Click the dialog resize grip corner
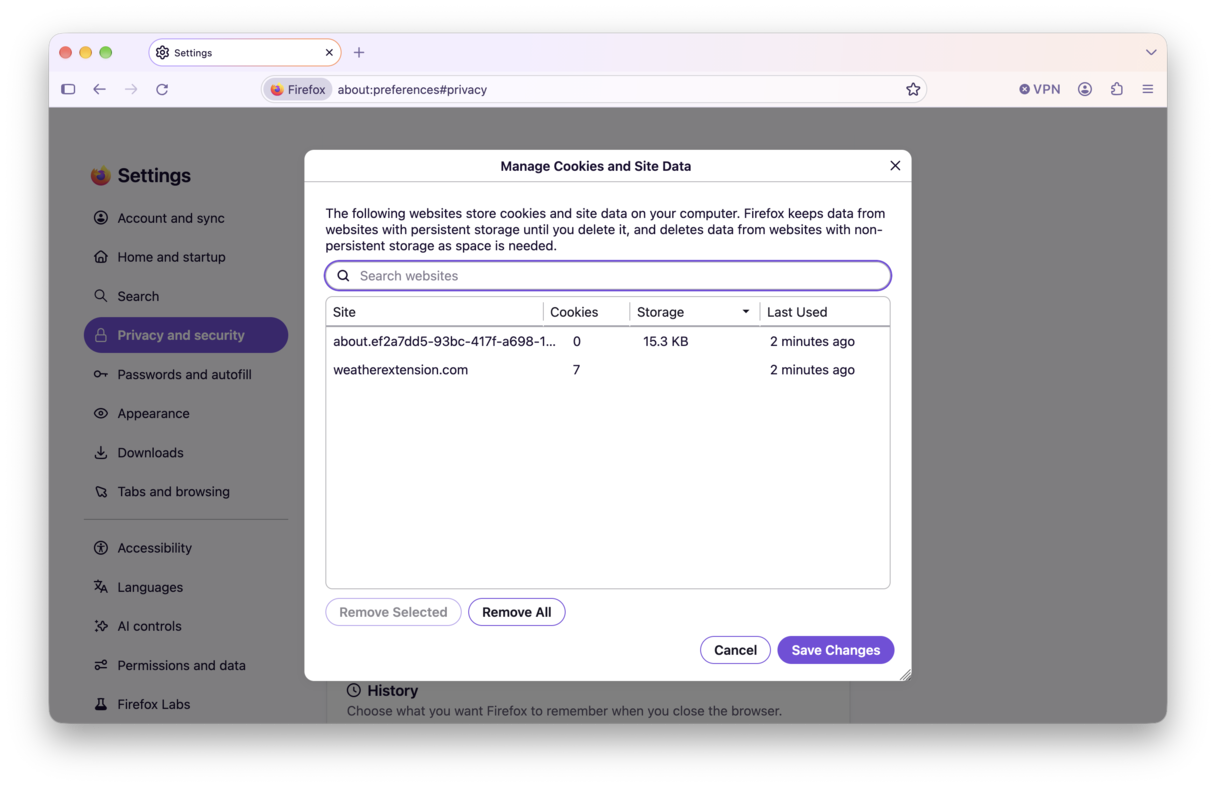Viewport: 1216px width, 788px height. (905, 675)
